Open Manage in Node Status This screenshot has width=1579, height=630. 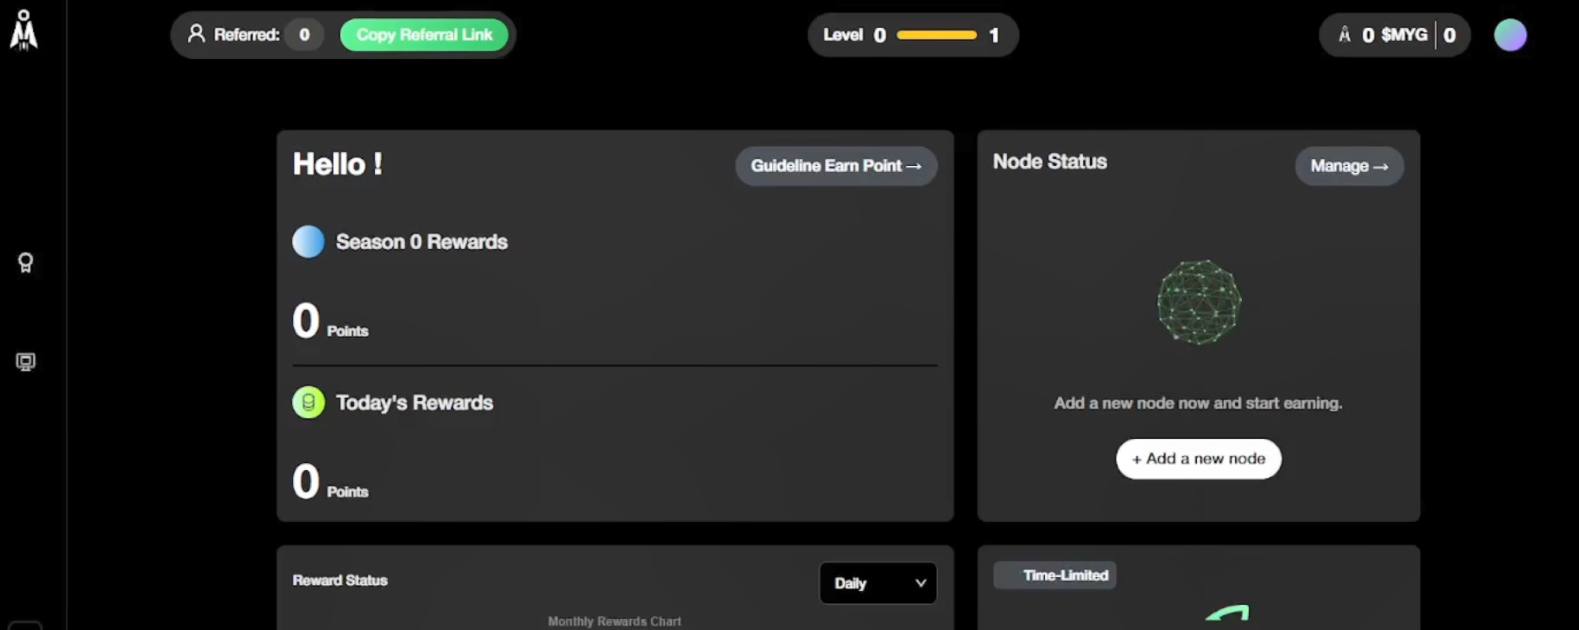(x=1349, y=166)
